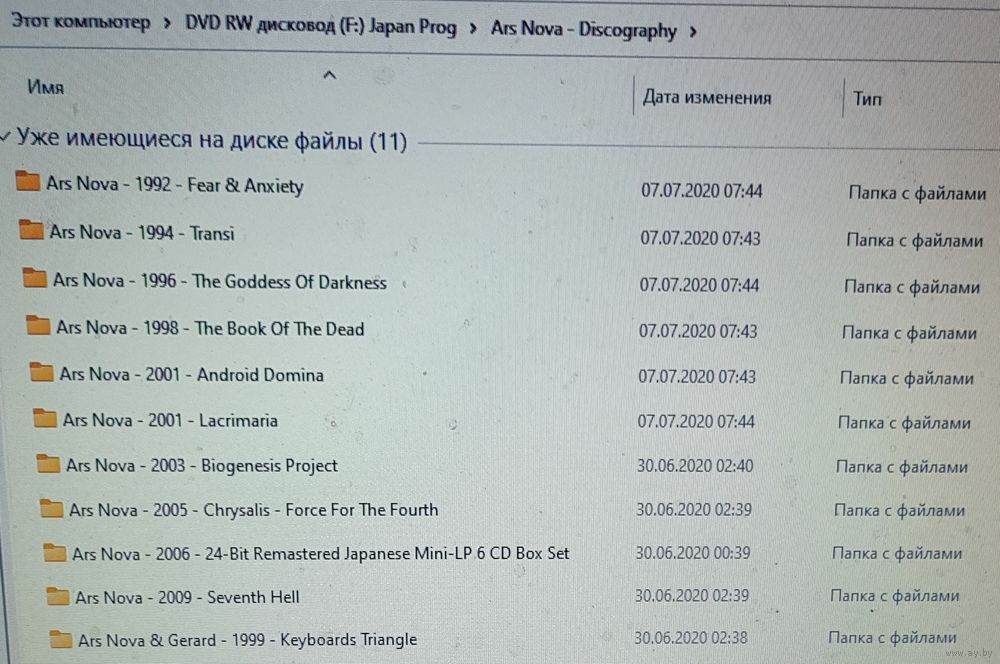Navigate to 'DVD RW дисковод (F:) Japan Prog'
The width and height of the screenshot is (1000, 664).
pyautogui.click(x=321, y=26)
